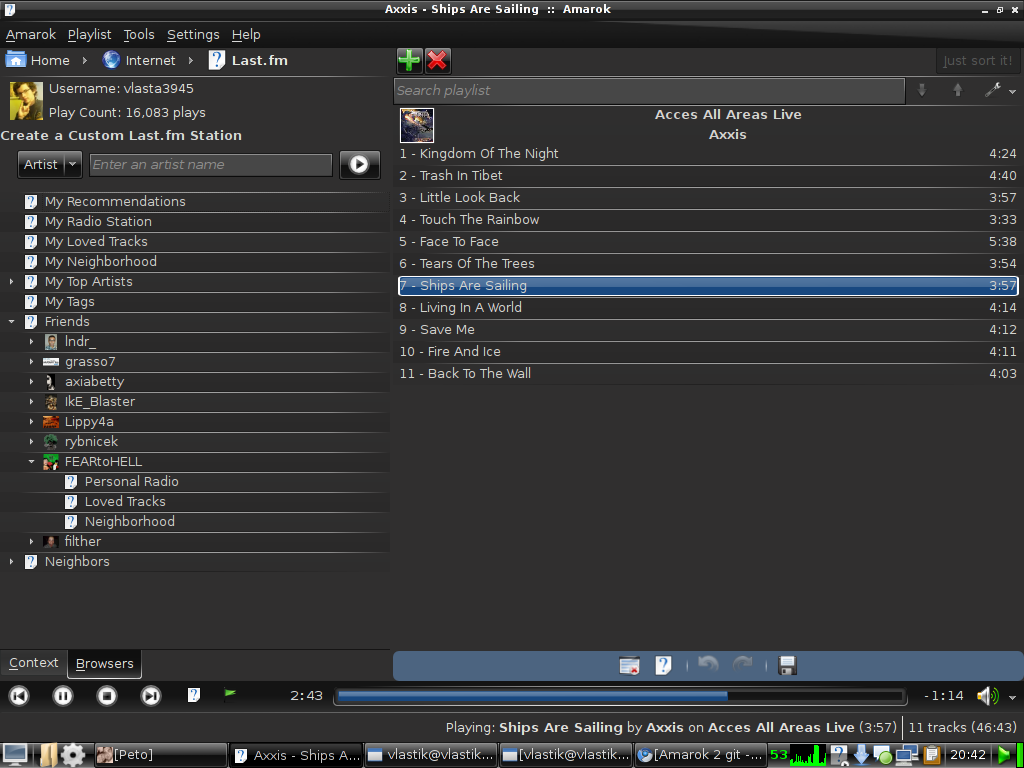Click the track progress seek slider
1024x768 pixels.
point(620,696)
